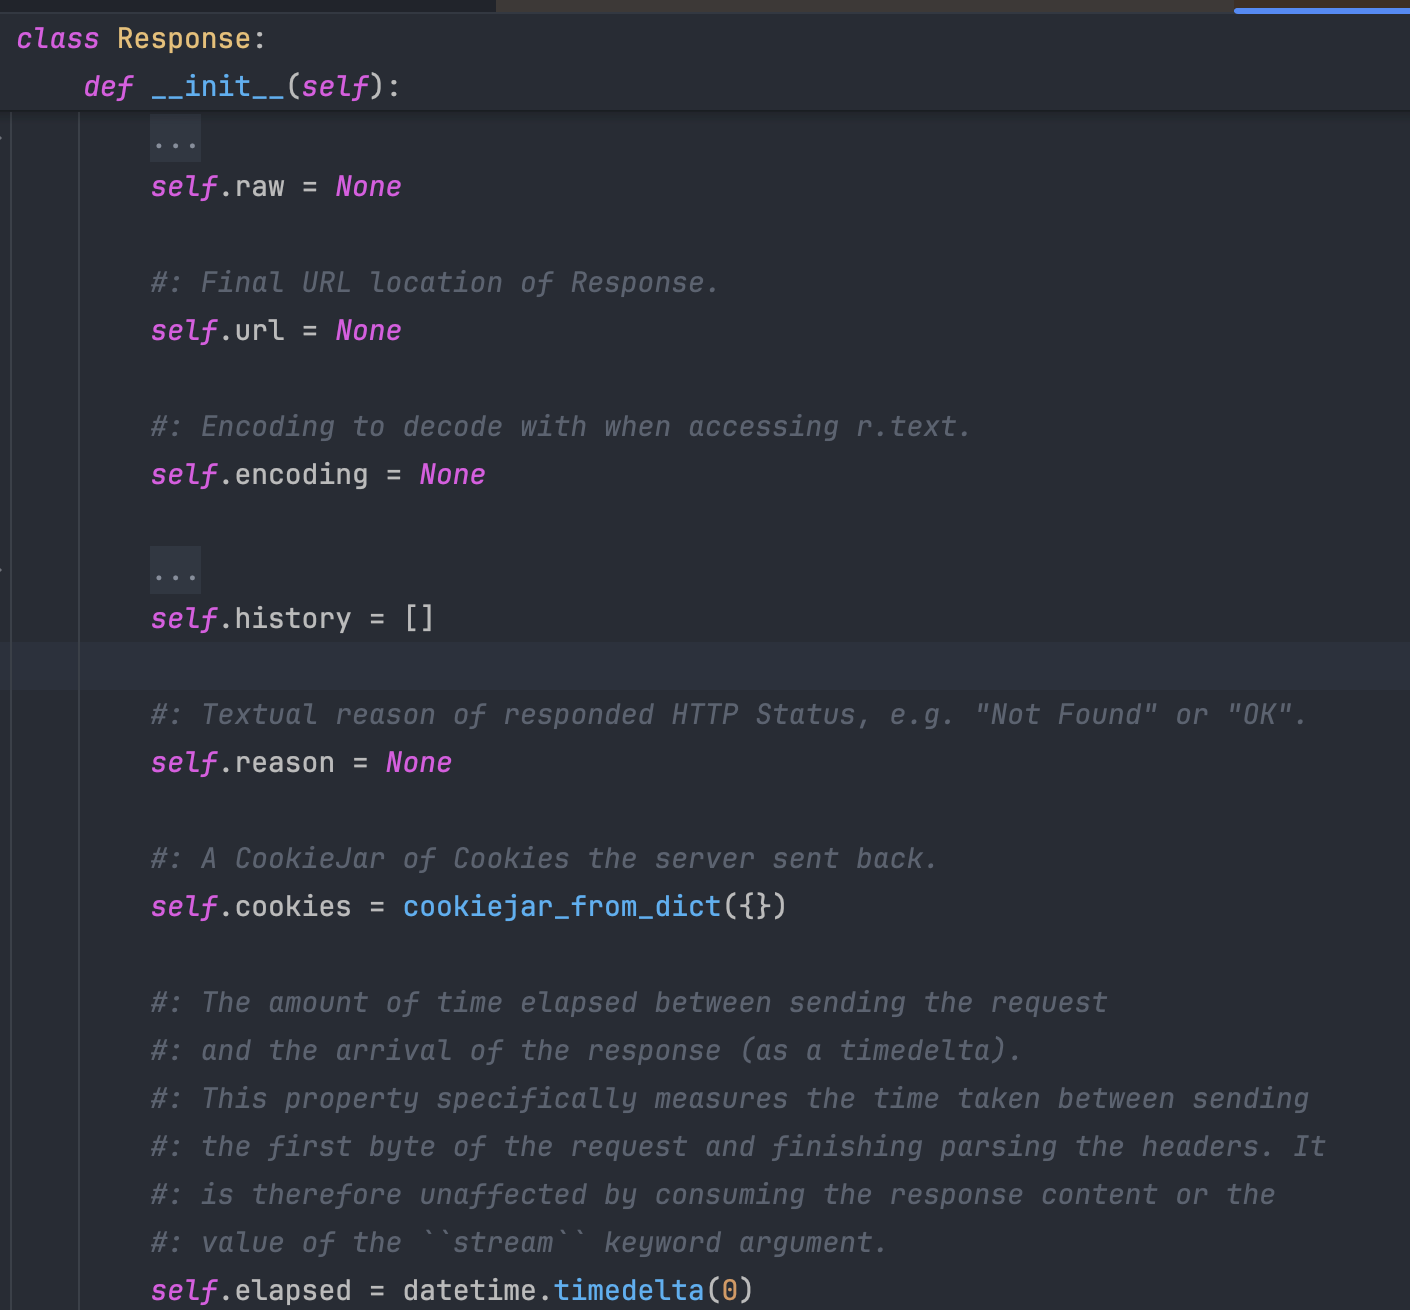Click the 'cookies' attribute in self.cookies
The width and height of the screenshot is (1410, 1310).
pos(292,907)
